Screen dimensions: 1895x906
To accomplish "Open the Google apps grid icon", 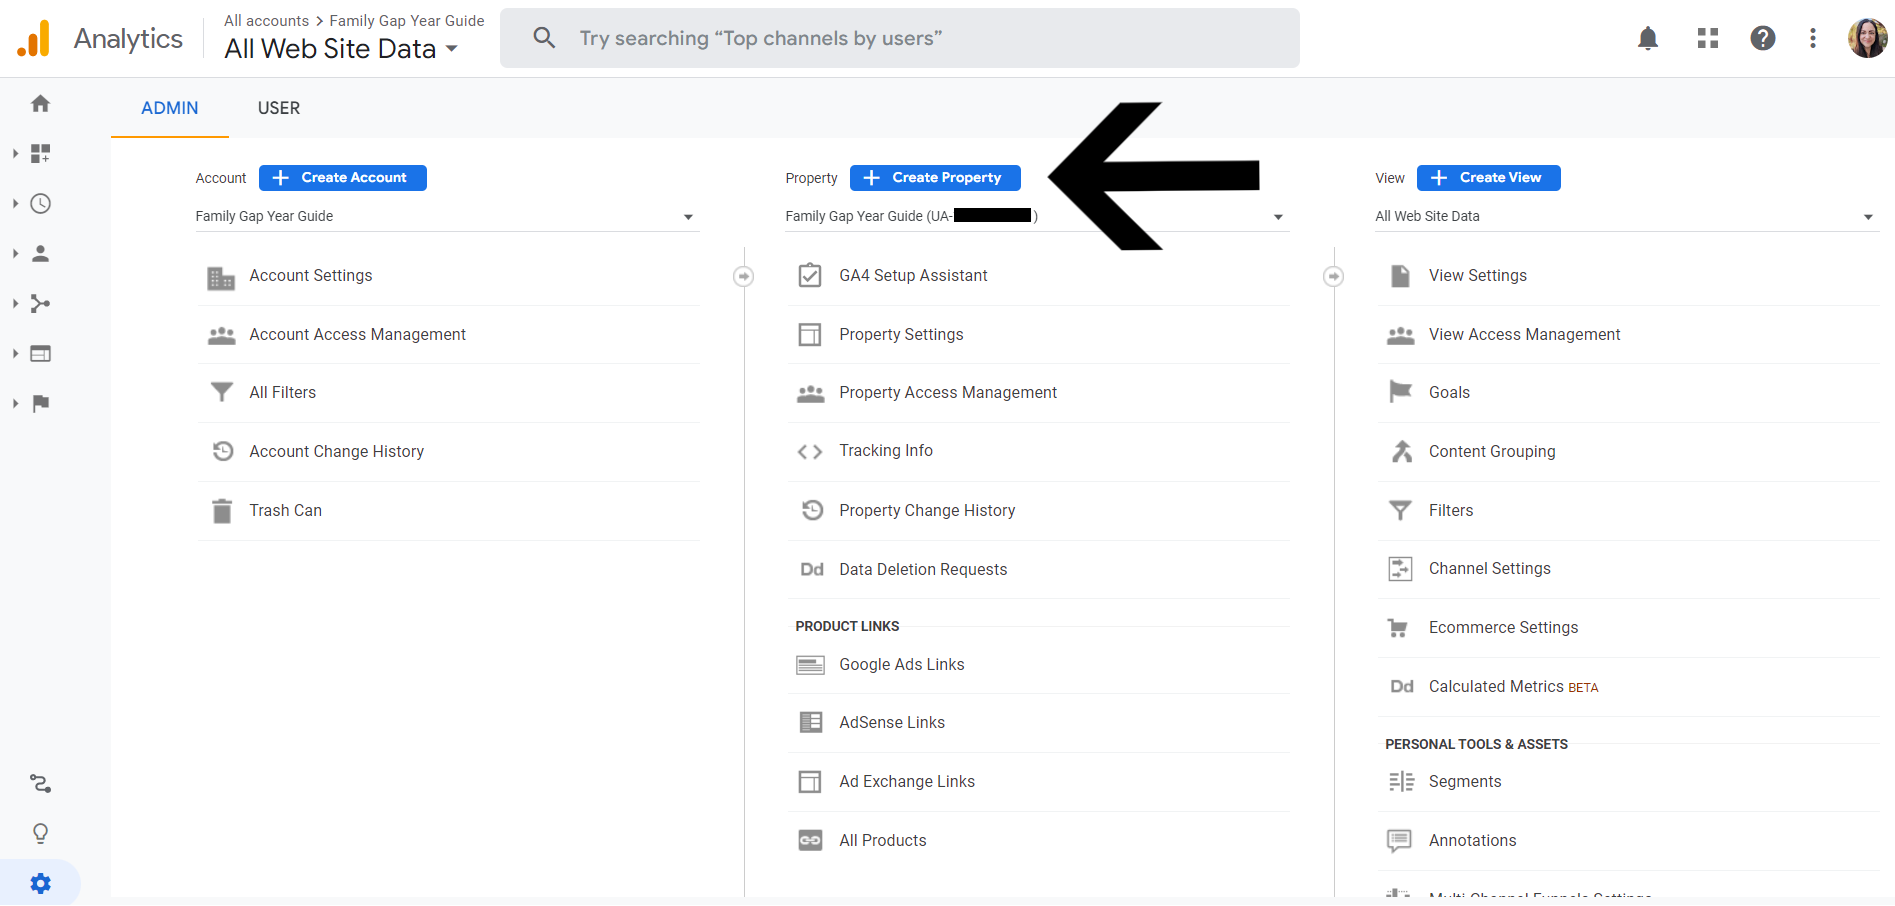I will click(1706, 37).
